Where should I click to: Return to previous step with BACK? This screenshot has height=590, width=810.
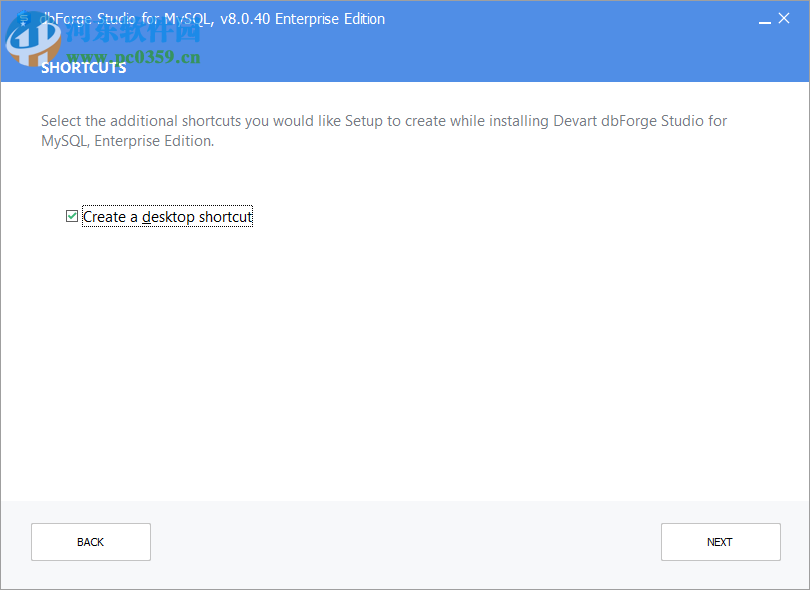point(90,542)
